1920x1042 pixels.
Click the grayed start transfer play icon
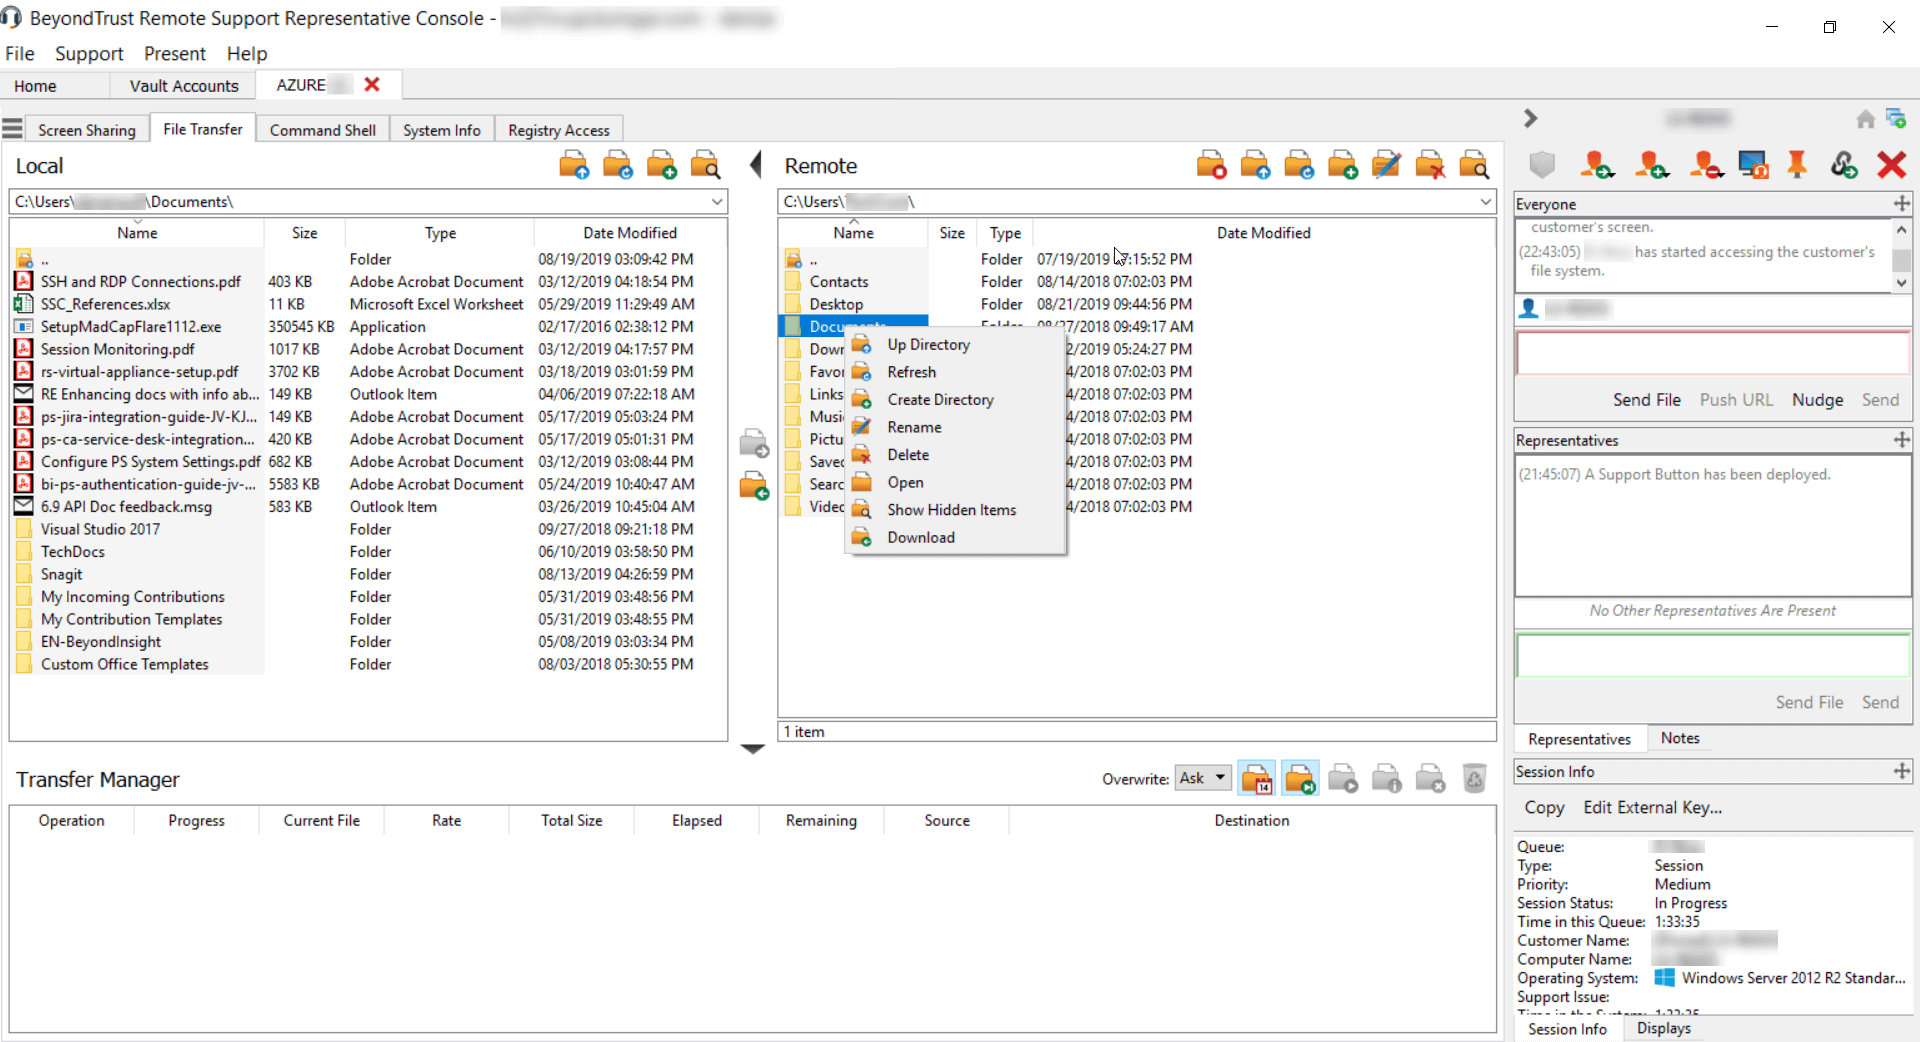click(1343, 779)
